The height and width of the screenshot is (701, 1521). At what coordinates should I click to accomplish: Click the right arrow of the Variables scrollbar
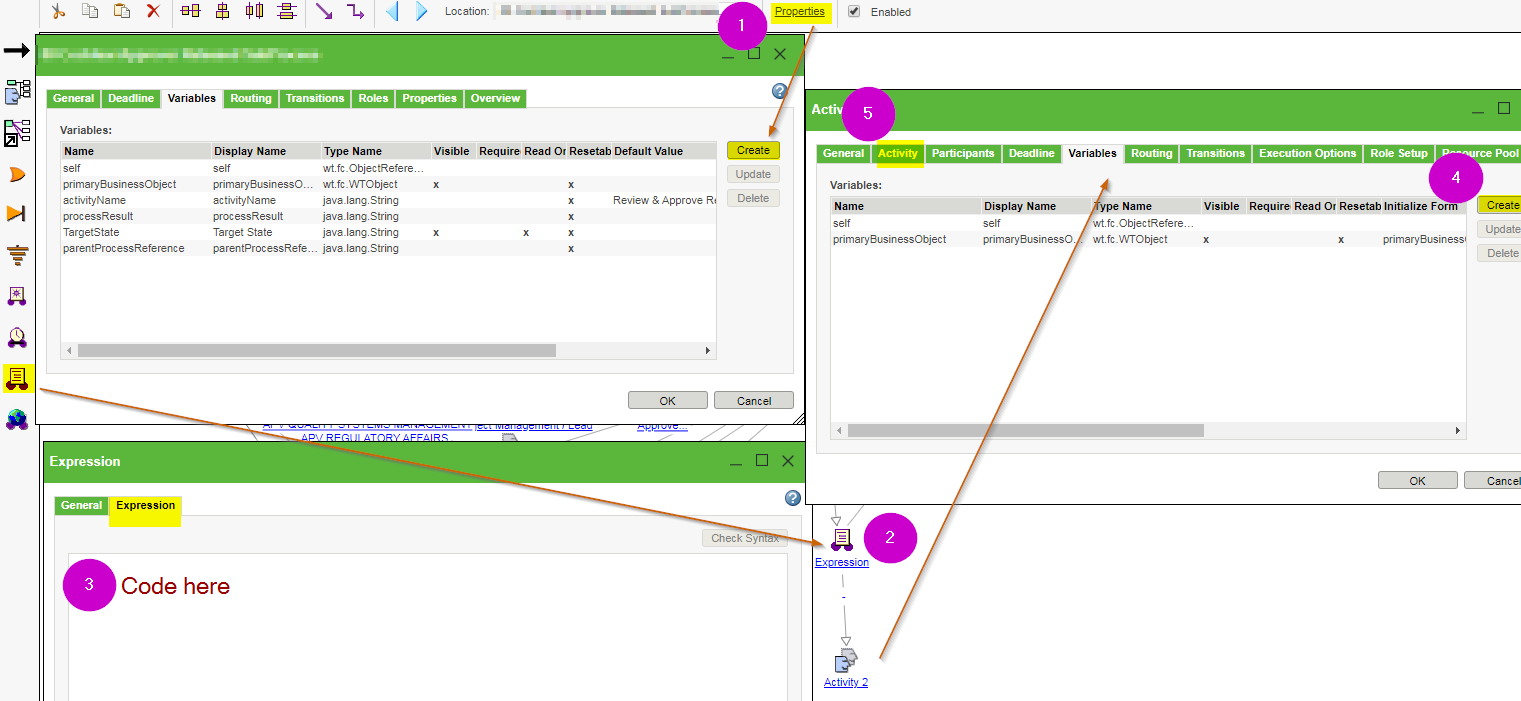pyautogui.click(x=707, y=350)
